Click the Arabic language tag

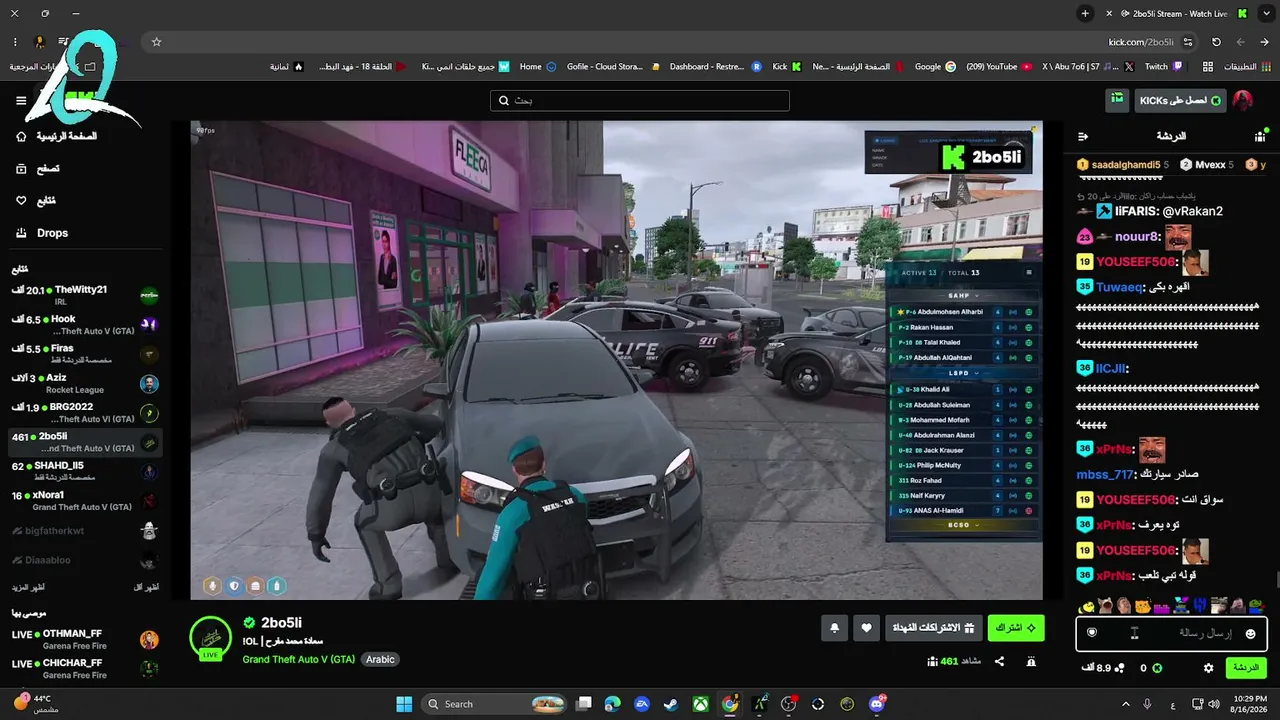[x=380, y=659]
